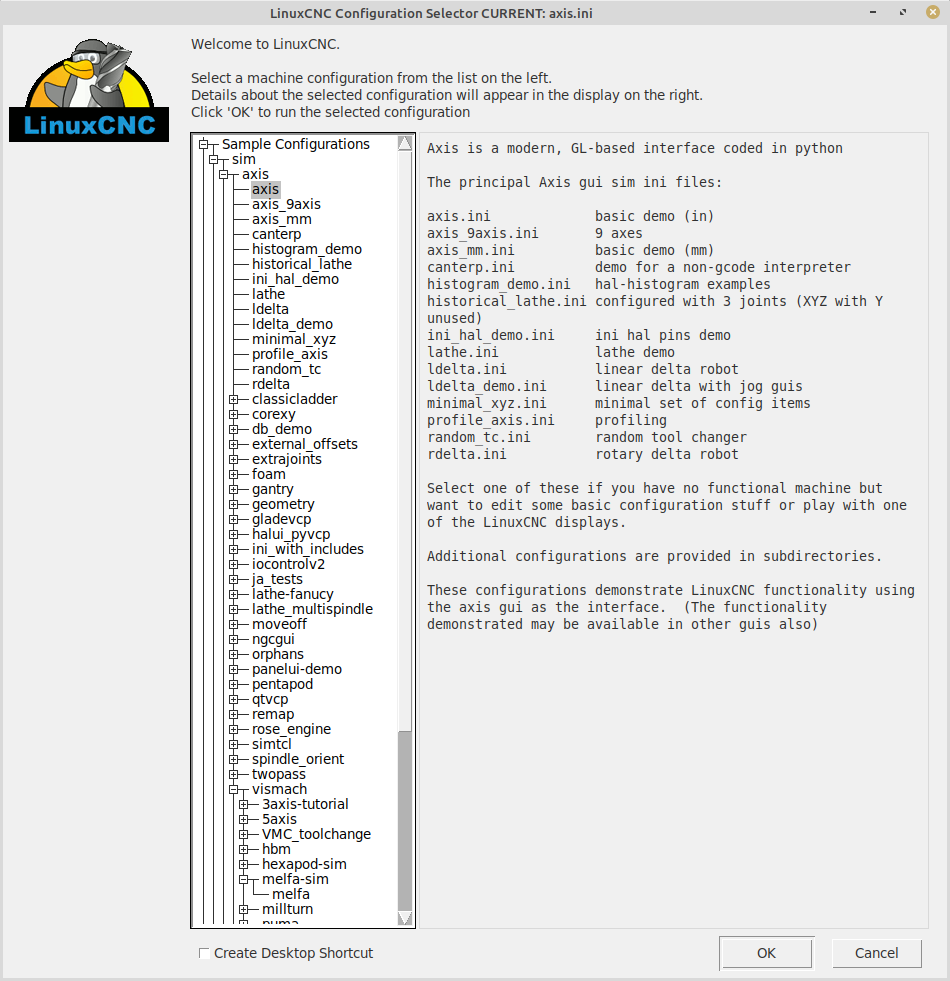Click the ini_with_includes tree item
Viewport: 950px width, 981px height.
(307, 549)
